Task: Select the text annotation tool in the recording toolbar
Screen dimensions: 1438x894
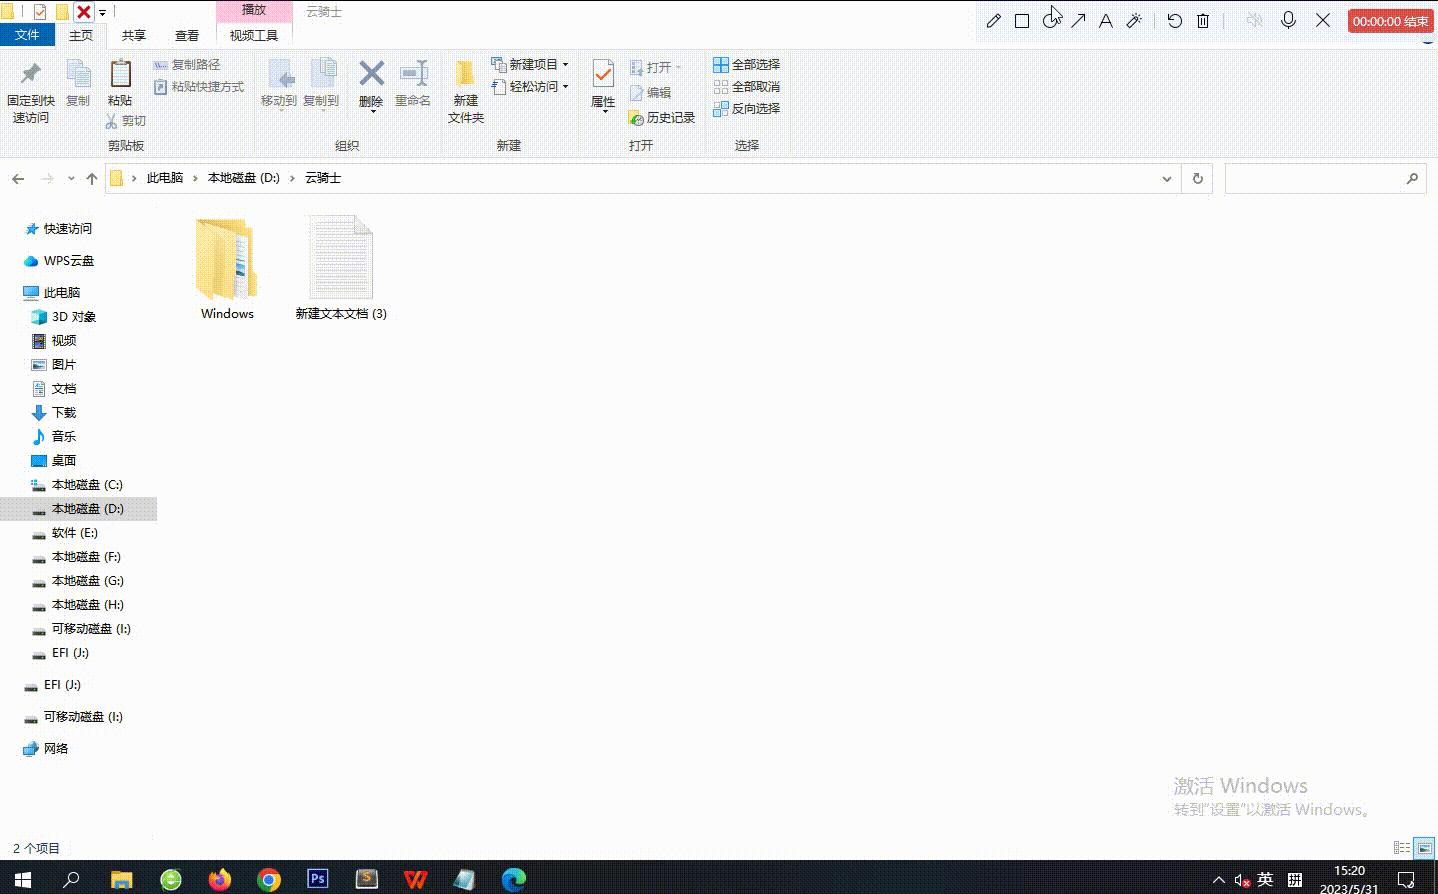Action: [x=1106, y=20]
